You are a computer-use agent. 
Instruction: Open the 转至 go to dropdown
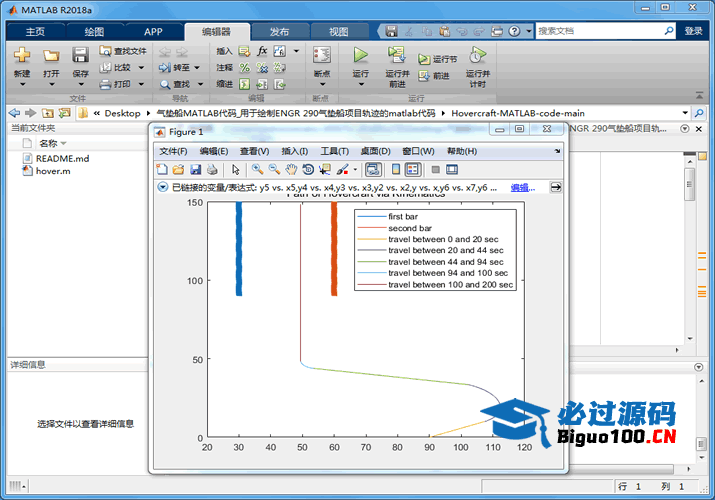click(x=197, y=68)
